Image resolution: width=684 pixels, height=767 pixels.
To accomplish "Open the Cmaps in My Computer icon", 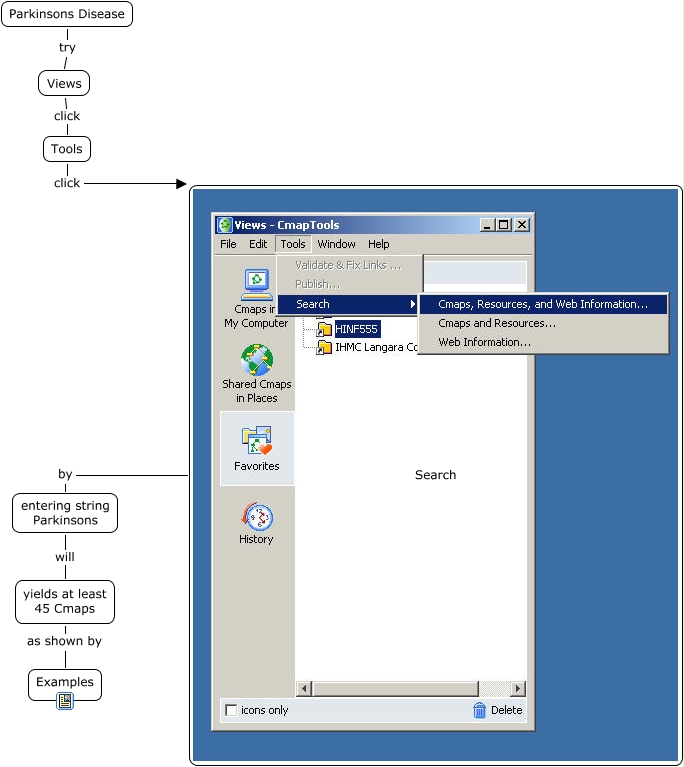I will [256, 284].
